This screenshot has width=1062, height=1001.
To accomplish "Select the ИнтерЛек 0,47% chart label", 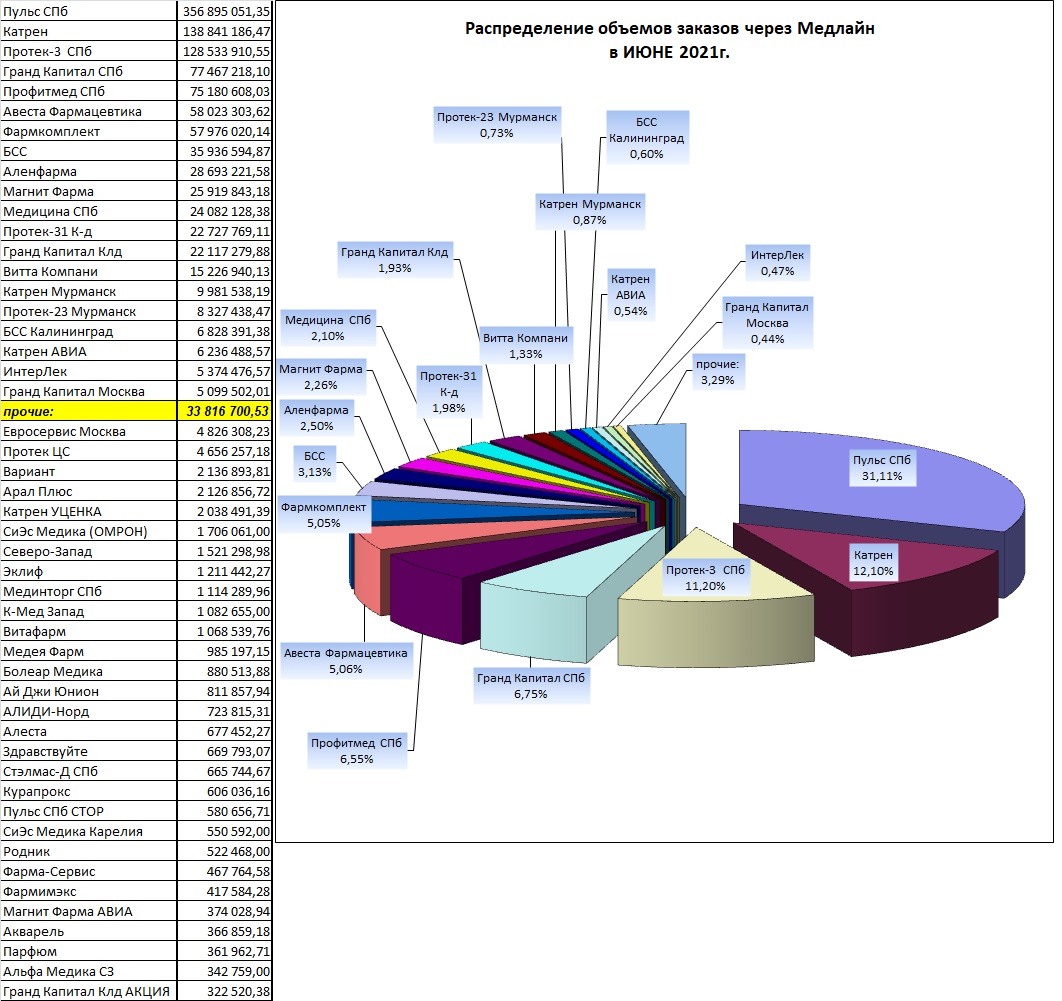I will click(777, 263).
